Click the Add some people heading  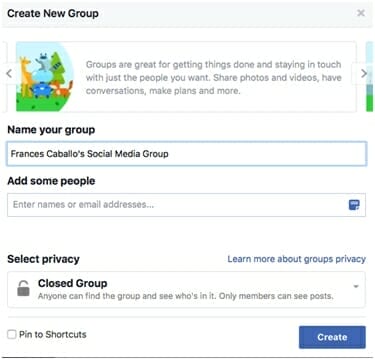point(51,181)
